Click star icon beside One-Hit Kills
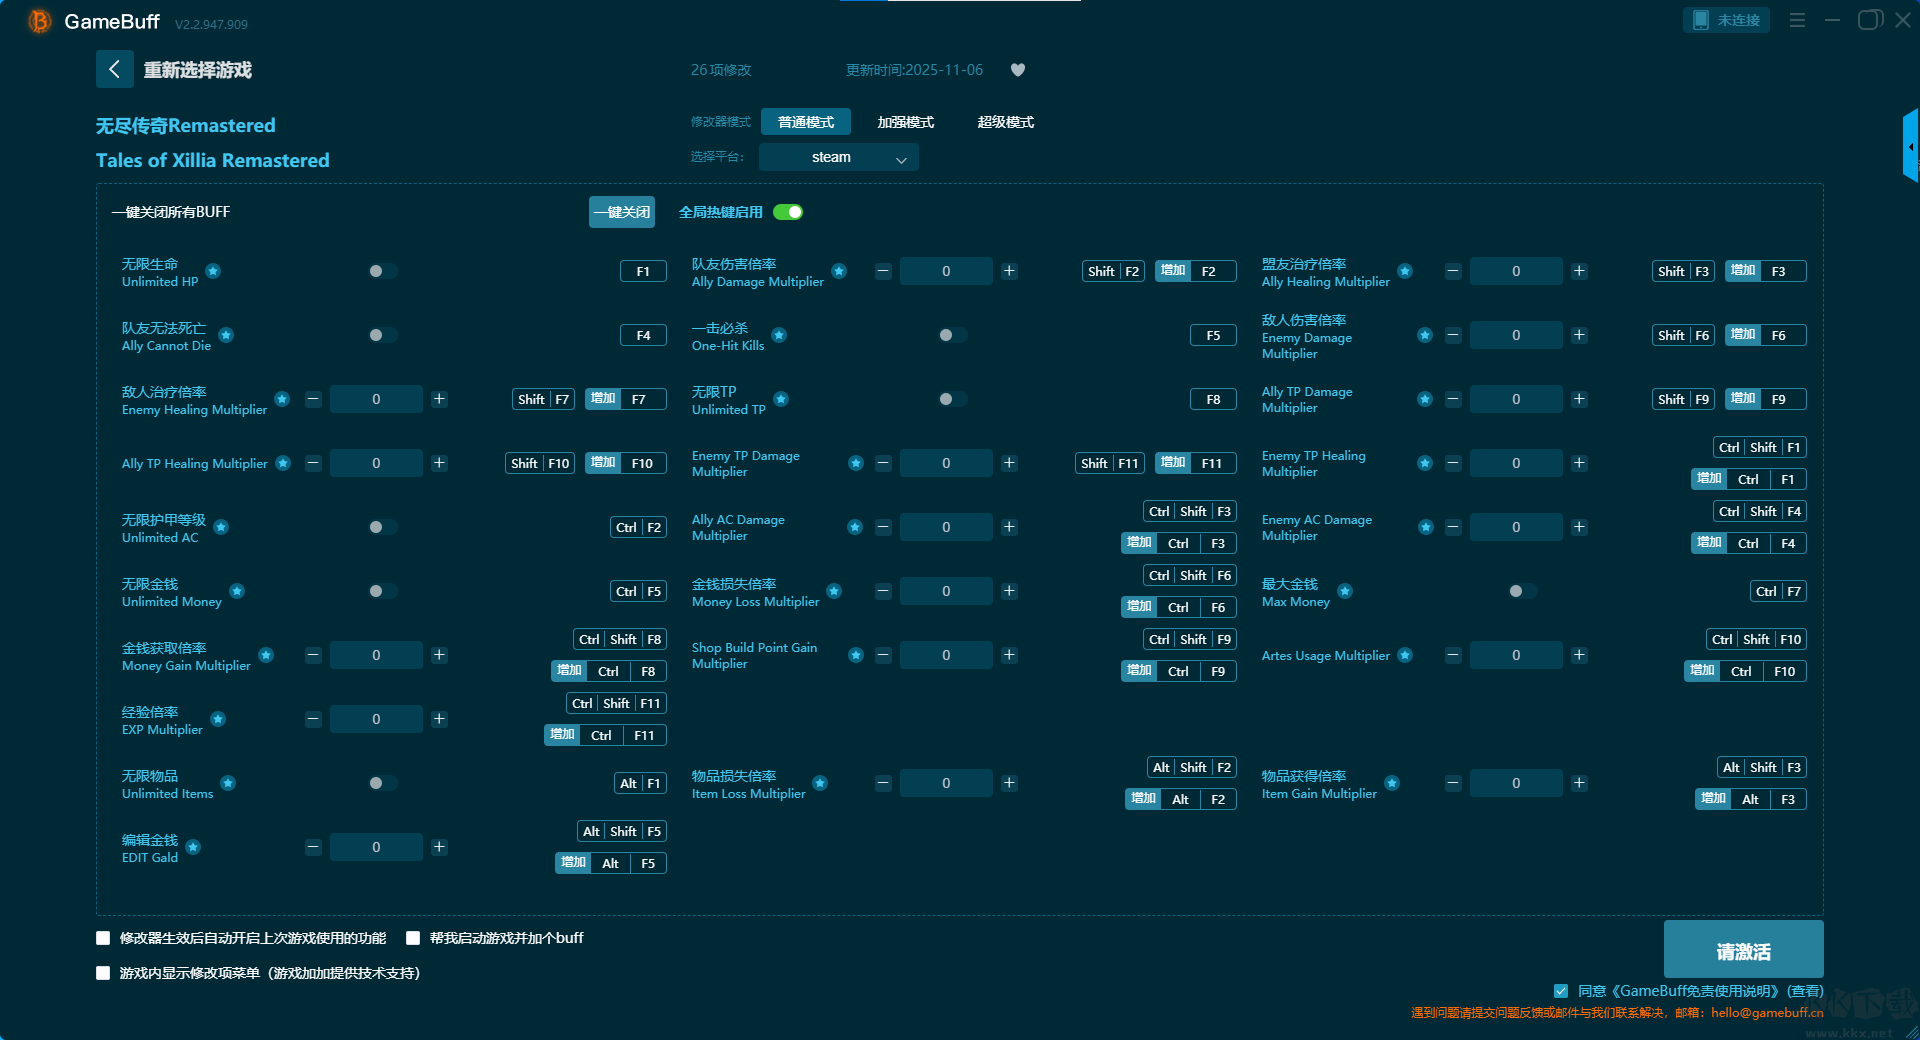The height and width of the screenshot is (1040, 1920). click(x=779, y=335)
